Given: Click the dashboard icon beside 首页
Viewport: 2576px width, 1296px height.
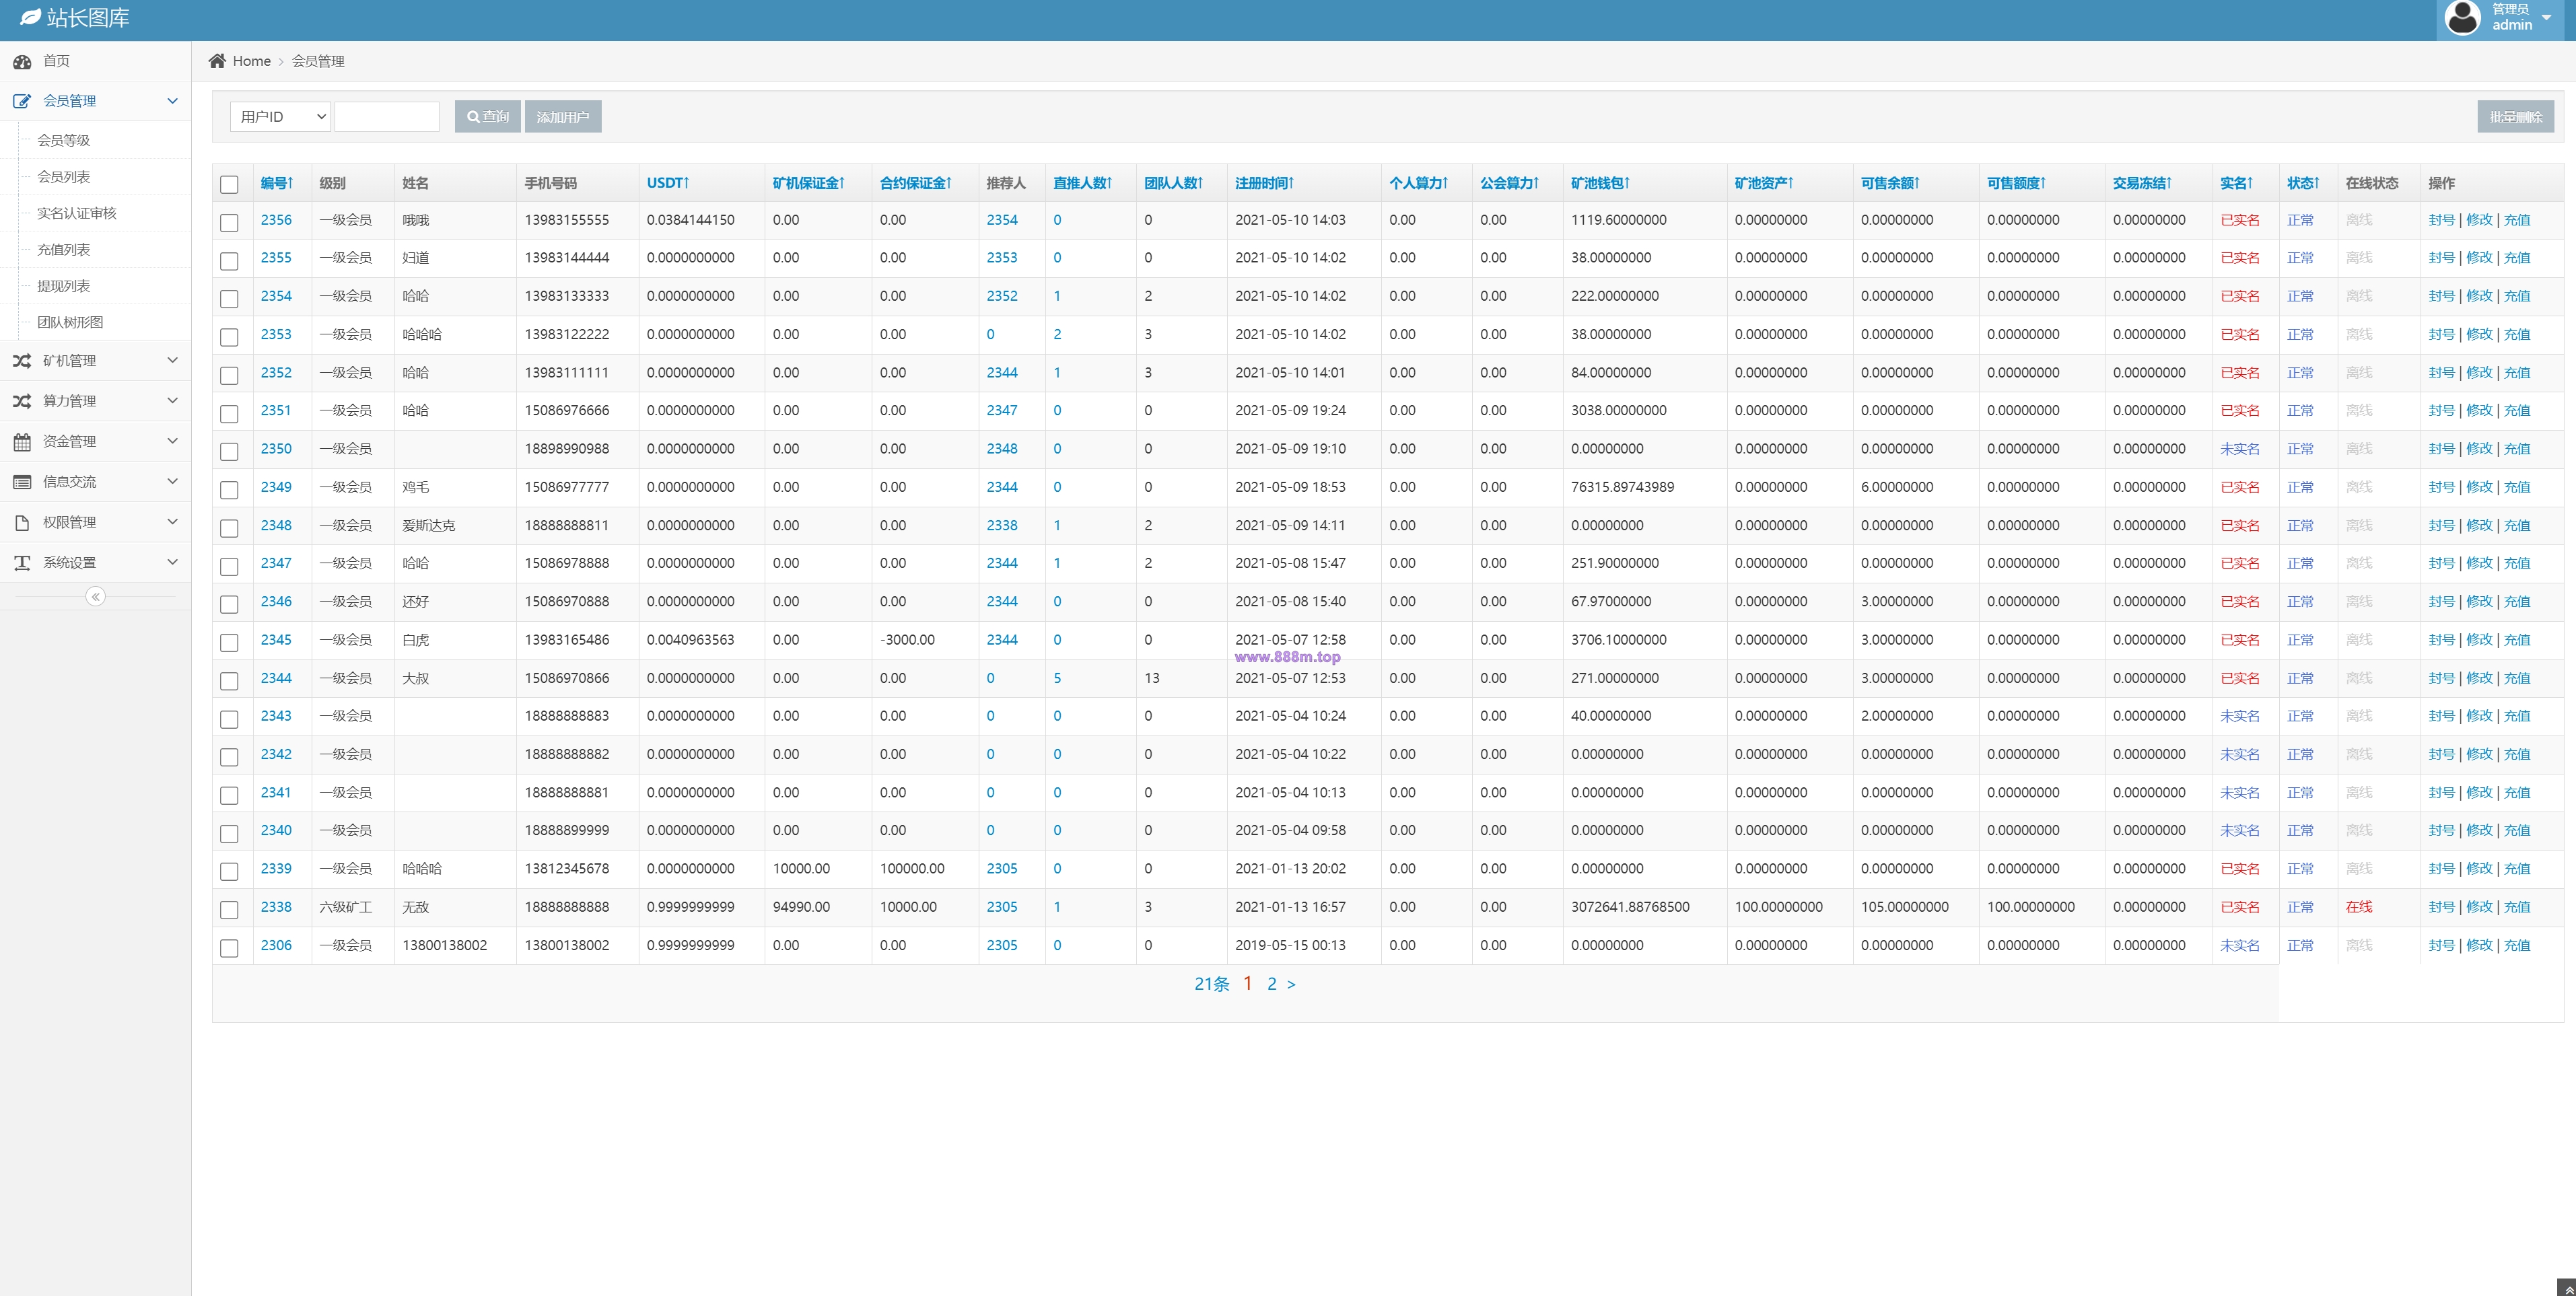Looking at the screenshot, I should click(22, 62).
